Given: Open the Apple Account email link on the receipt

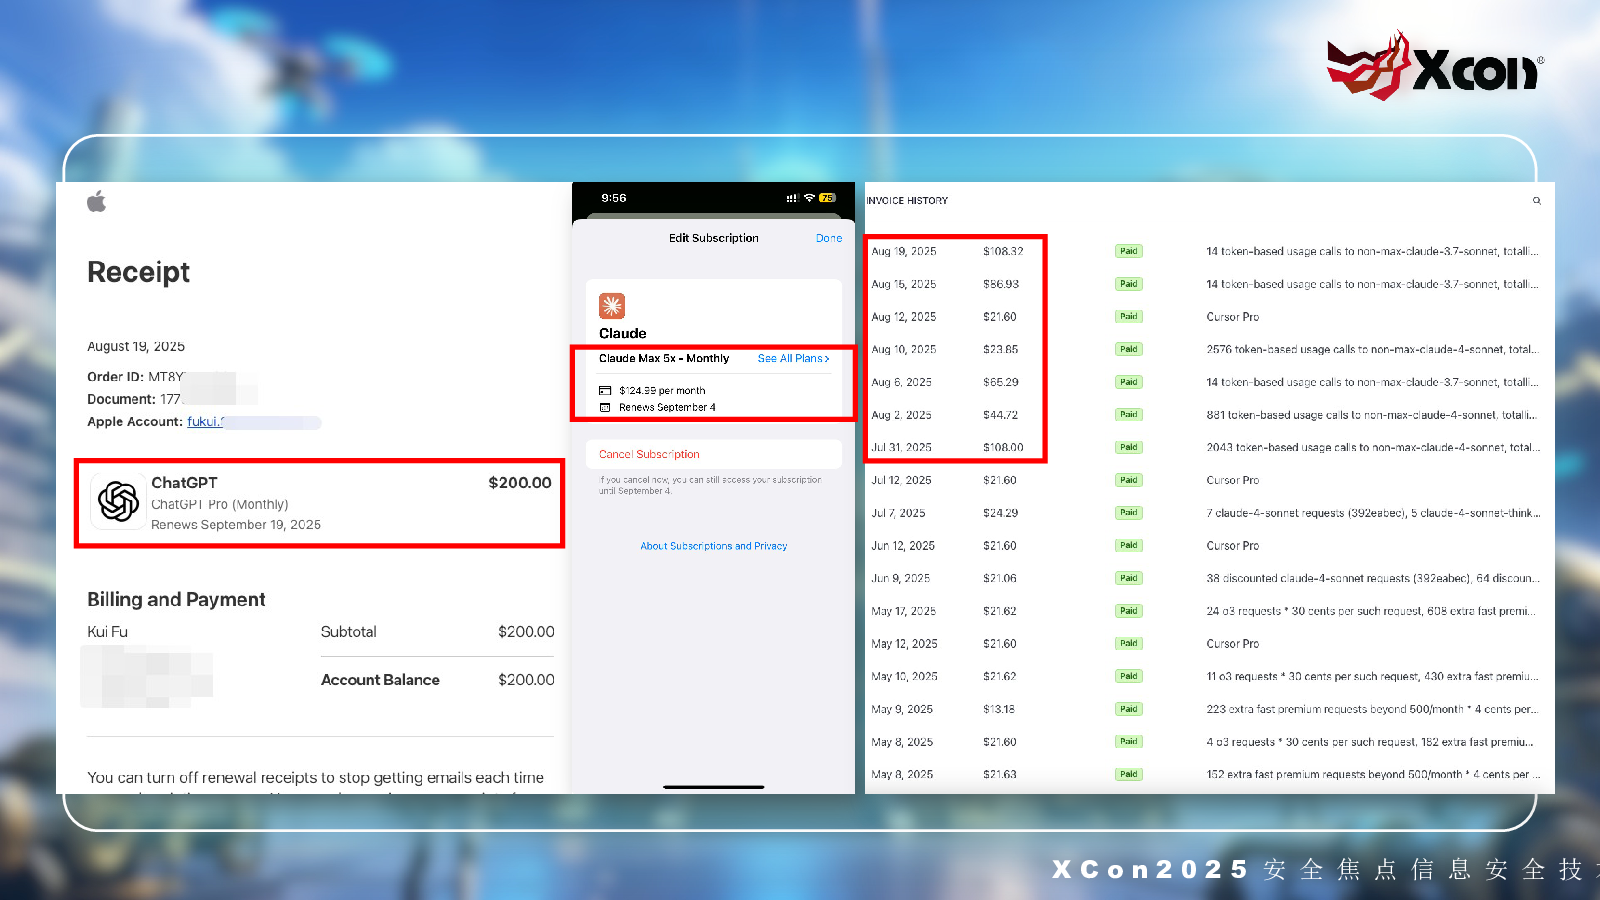Looking at the screenshot, I should tap(206, 422).
